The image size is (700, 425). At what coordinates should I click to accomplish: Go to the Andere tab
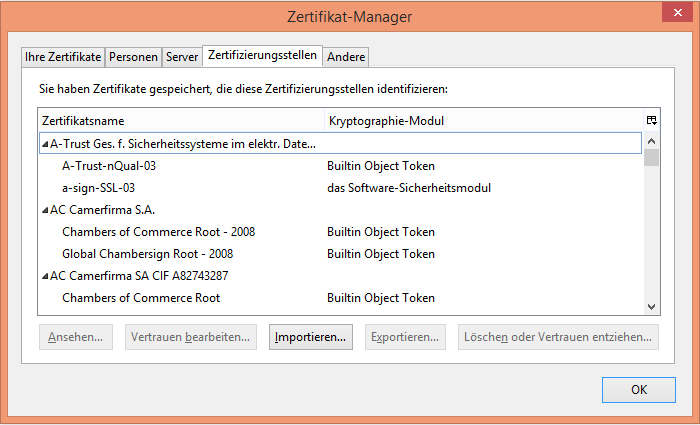pyautogui.click(x=346, y=57)
